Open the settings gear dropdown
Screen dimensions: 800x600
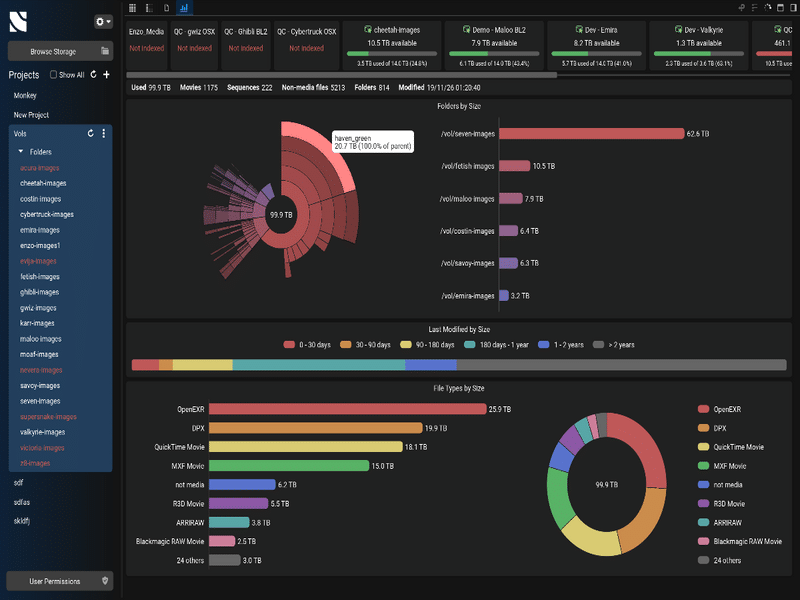(102, 21)
